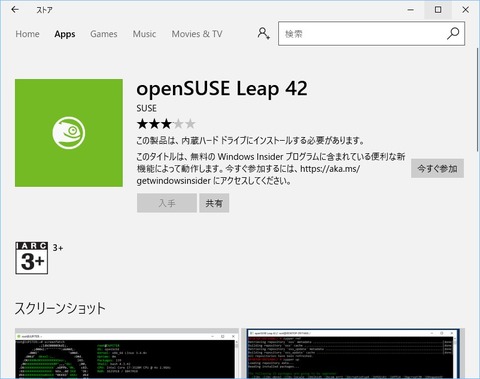The width and height of the screenshot is (480, 379).
Task: Click the 入手 get button
Action: tap(167, 203)
